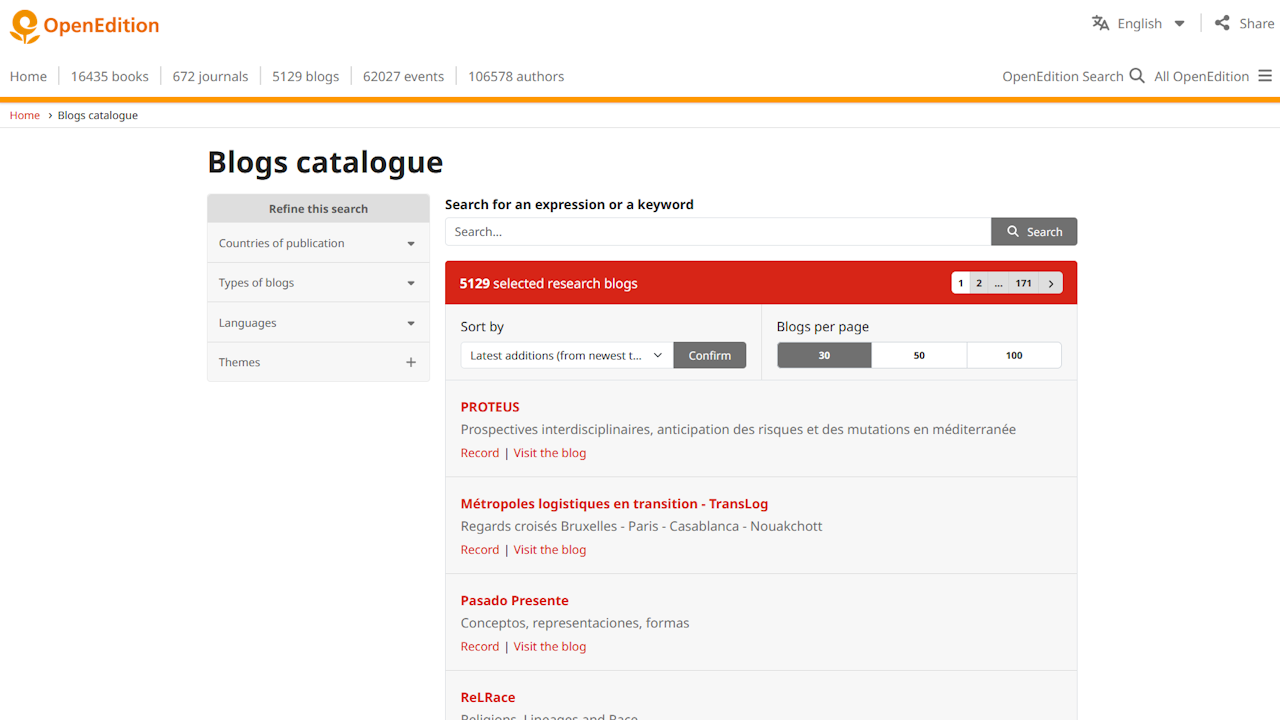The image size is (1280, 720).
Task: Show 30 blogs per page
Action: pyautogui.click(x=824, y=355)
